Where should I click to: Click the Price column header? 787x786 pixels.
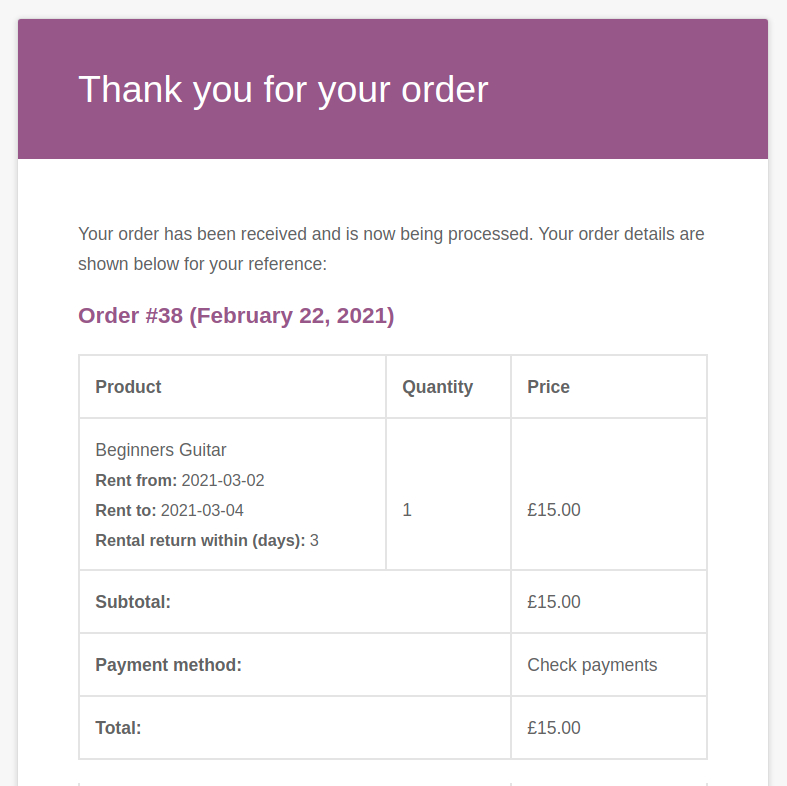[548, 387]
